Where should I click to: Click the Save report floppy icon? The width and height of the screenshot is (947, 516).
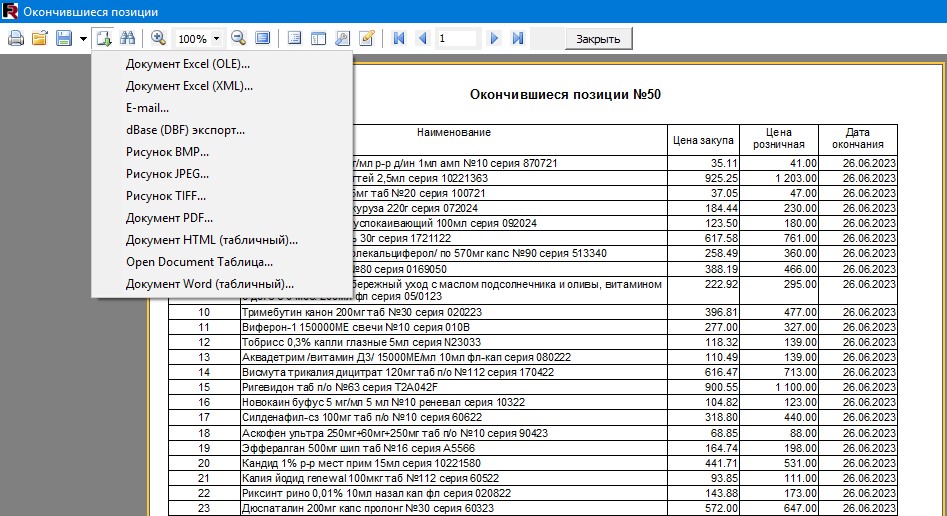point(64,39)
